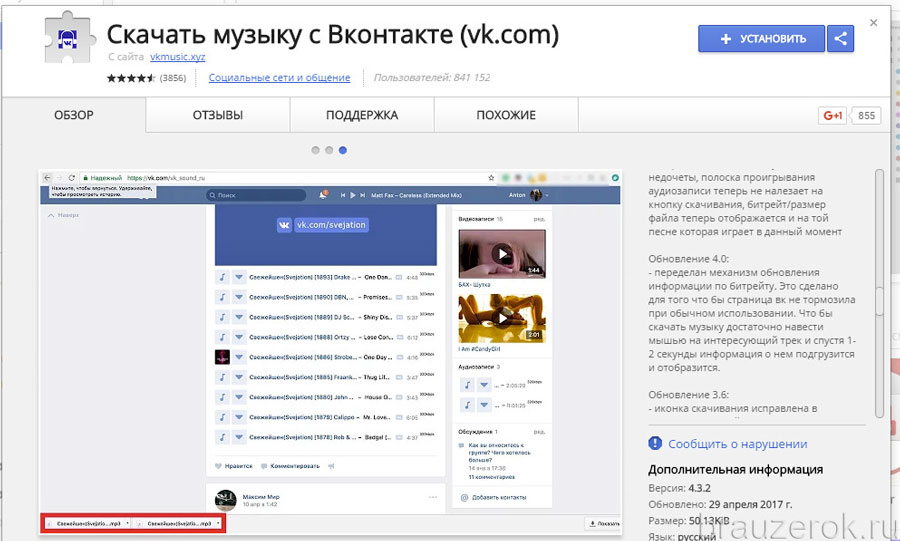Screen dimensions: 900x541
Task: Open the share menu icon next to УСТАНОВИТЬ
Action: (x=840, y=38)
